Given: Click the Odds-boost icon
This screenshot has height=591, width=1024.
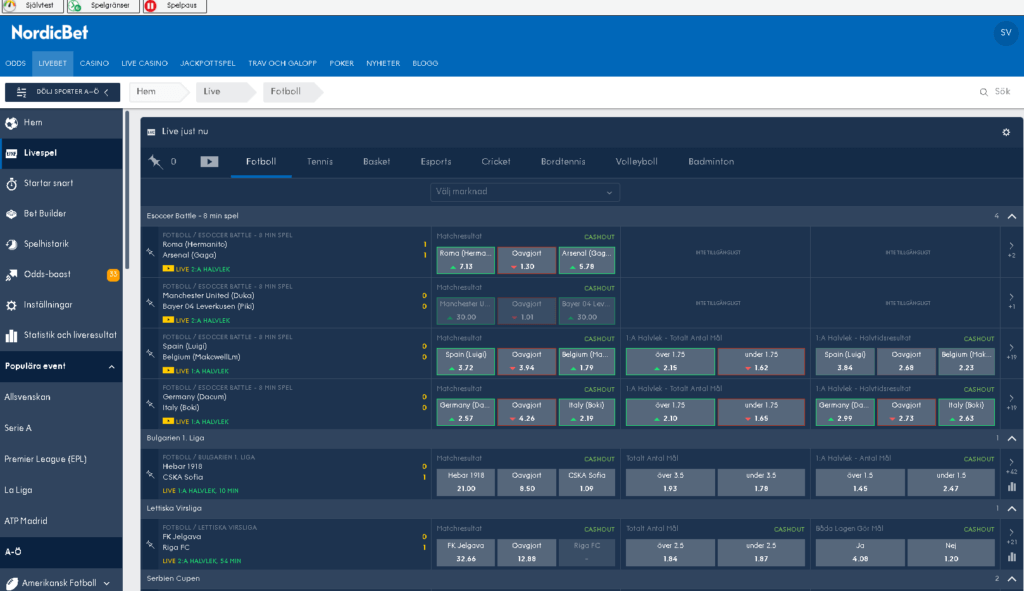Looking at the screenshot, I should [x=11, y=275].
